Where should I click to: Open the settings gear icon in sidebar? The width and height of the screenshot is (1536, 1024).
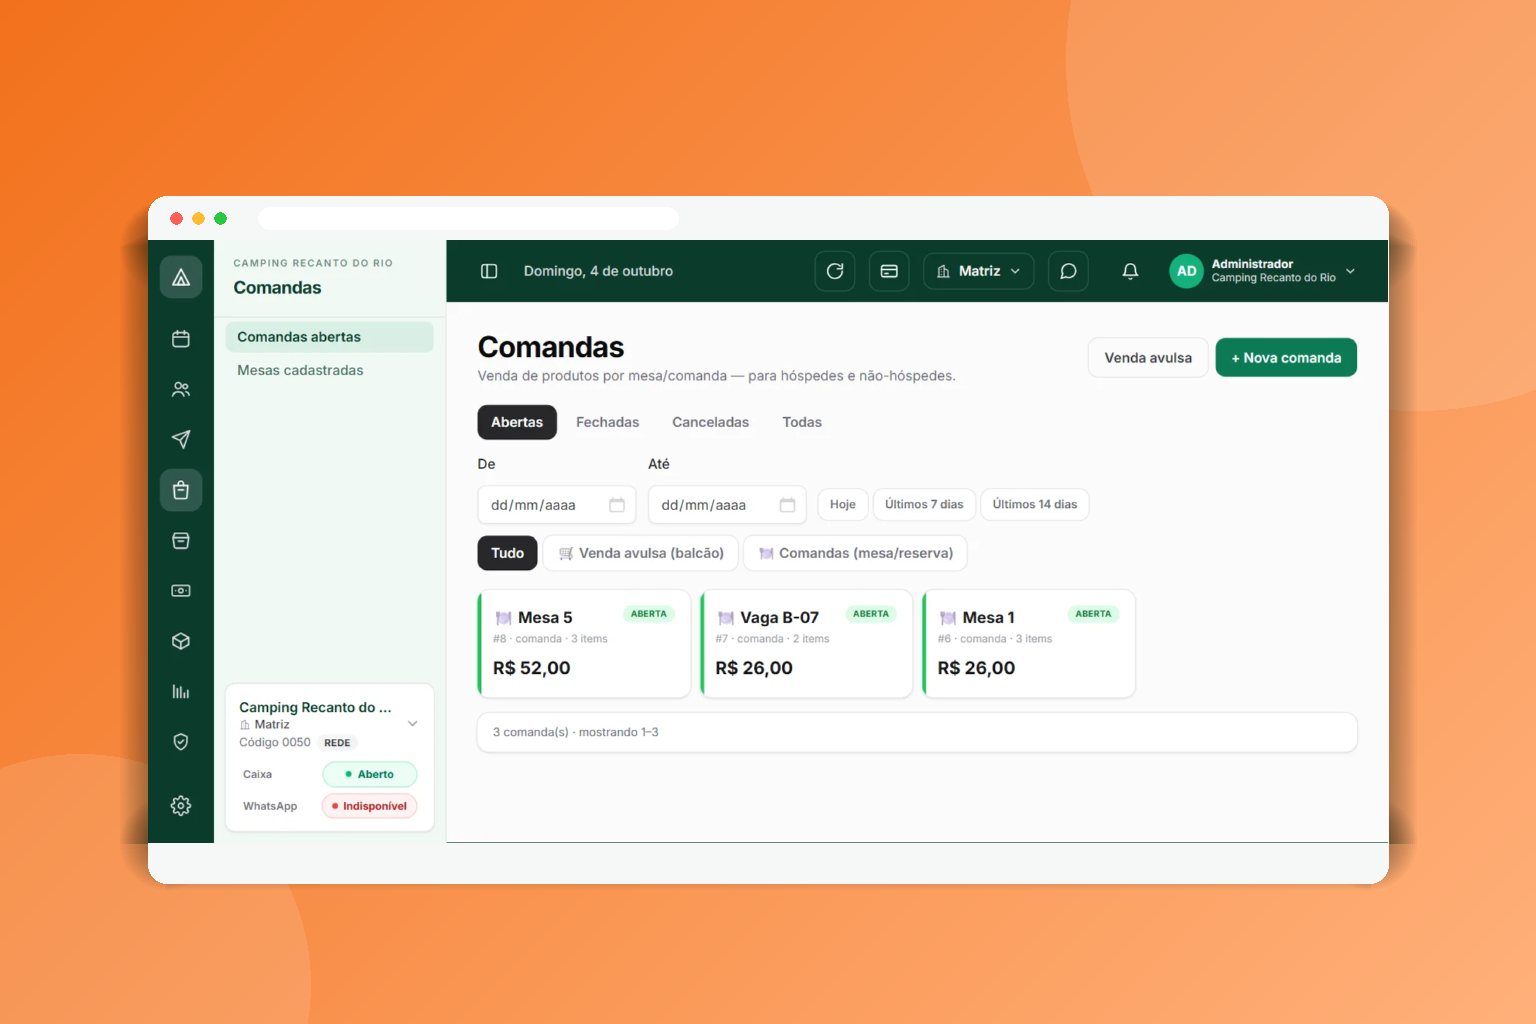[181, 805]
